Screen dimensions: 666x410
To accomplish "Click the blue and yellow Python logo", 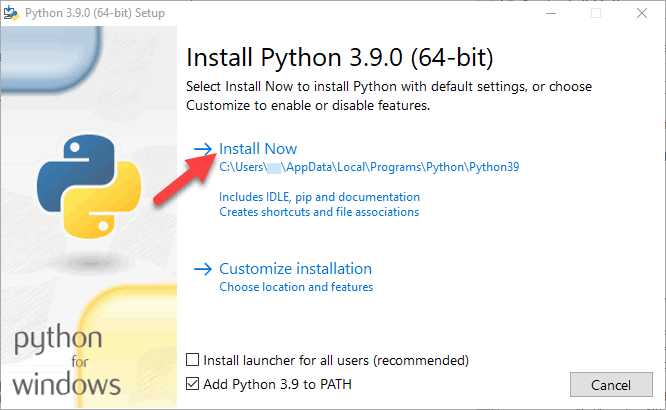I will [89, 186].
